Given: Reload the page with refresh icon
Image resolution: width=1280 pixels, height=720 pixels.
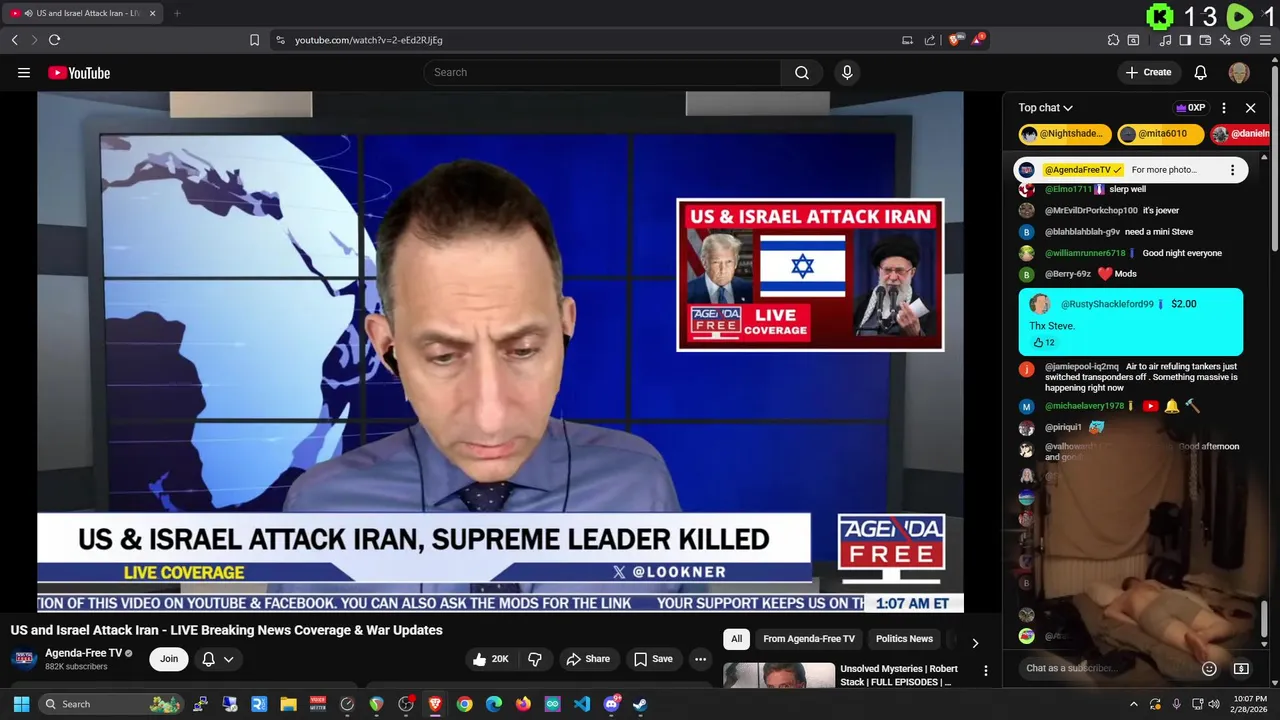Looking at the screenshot, I should tap(54, 40).
